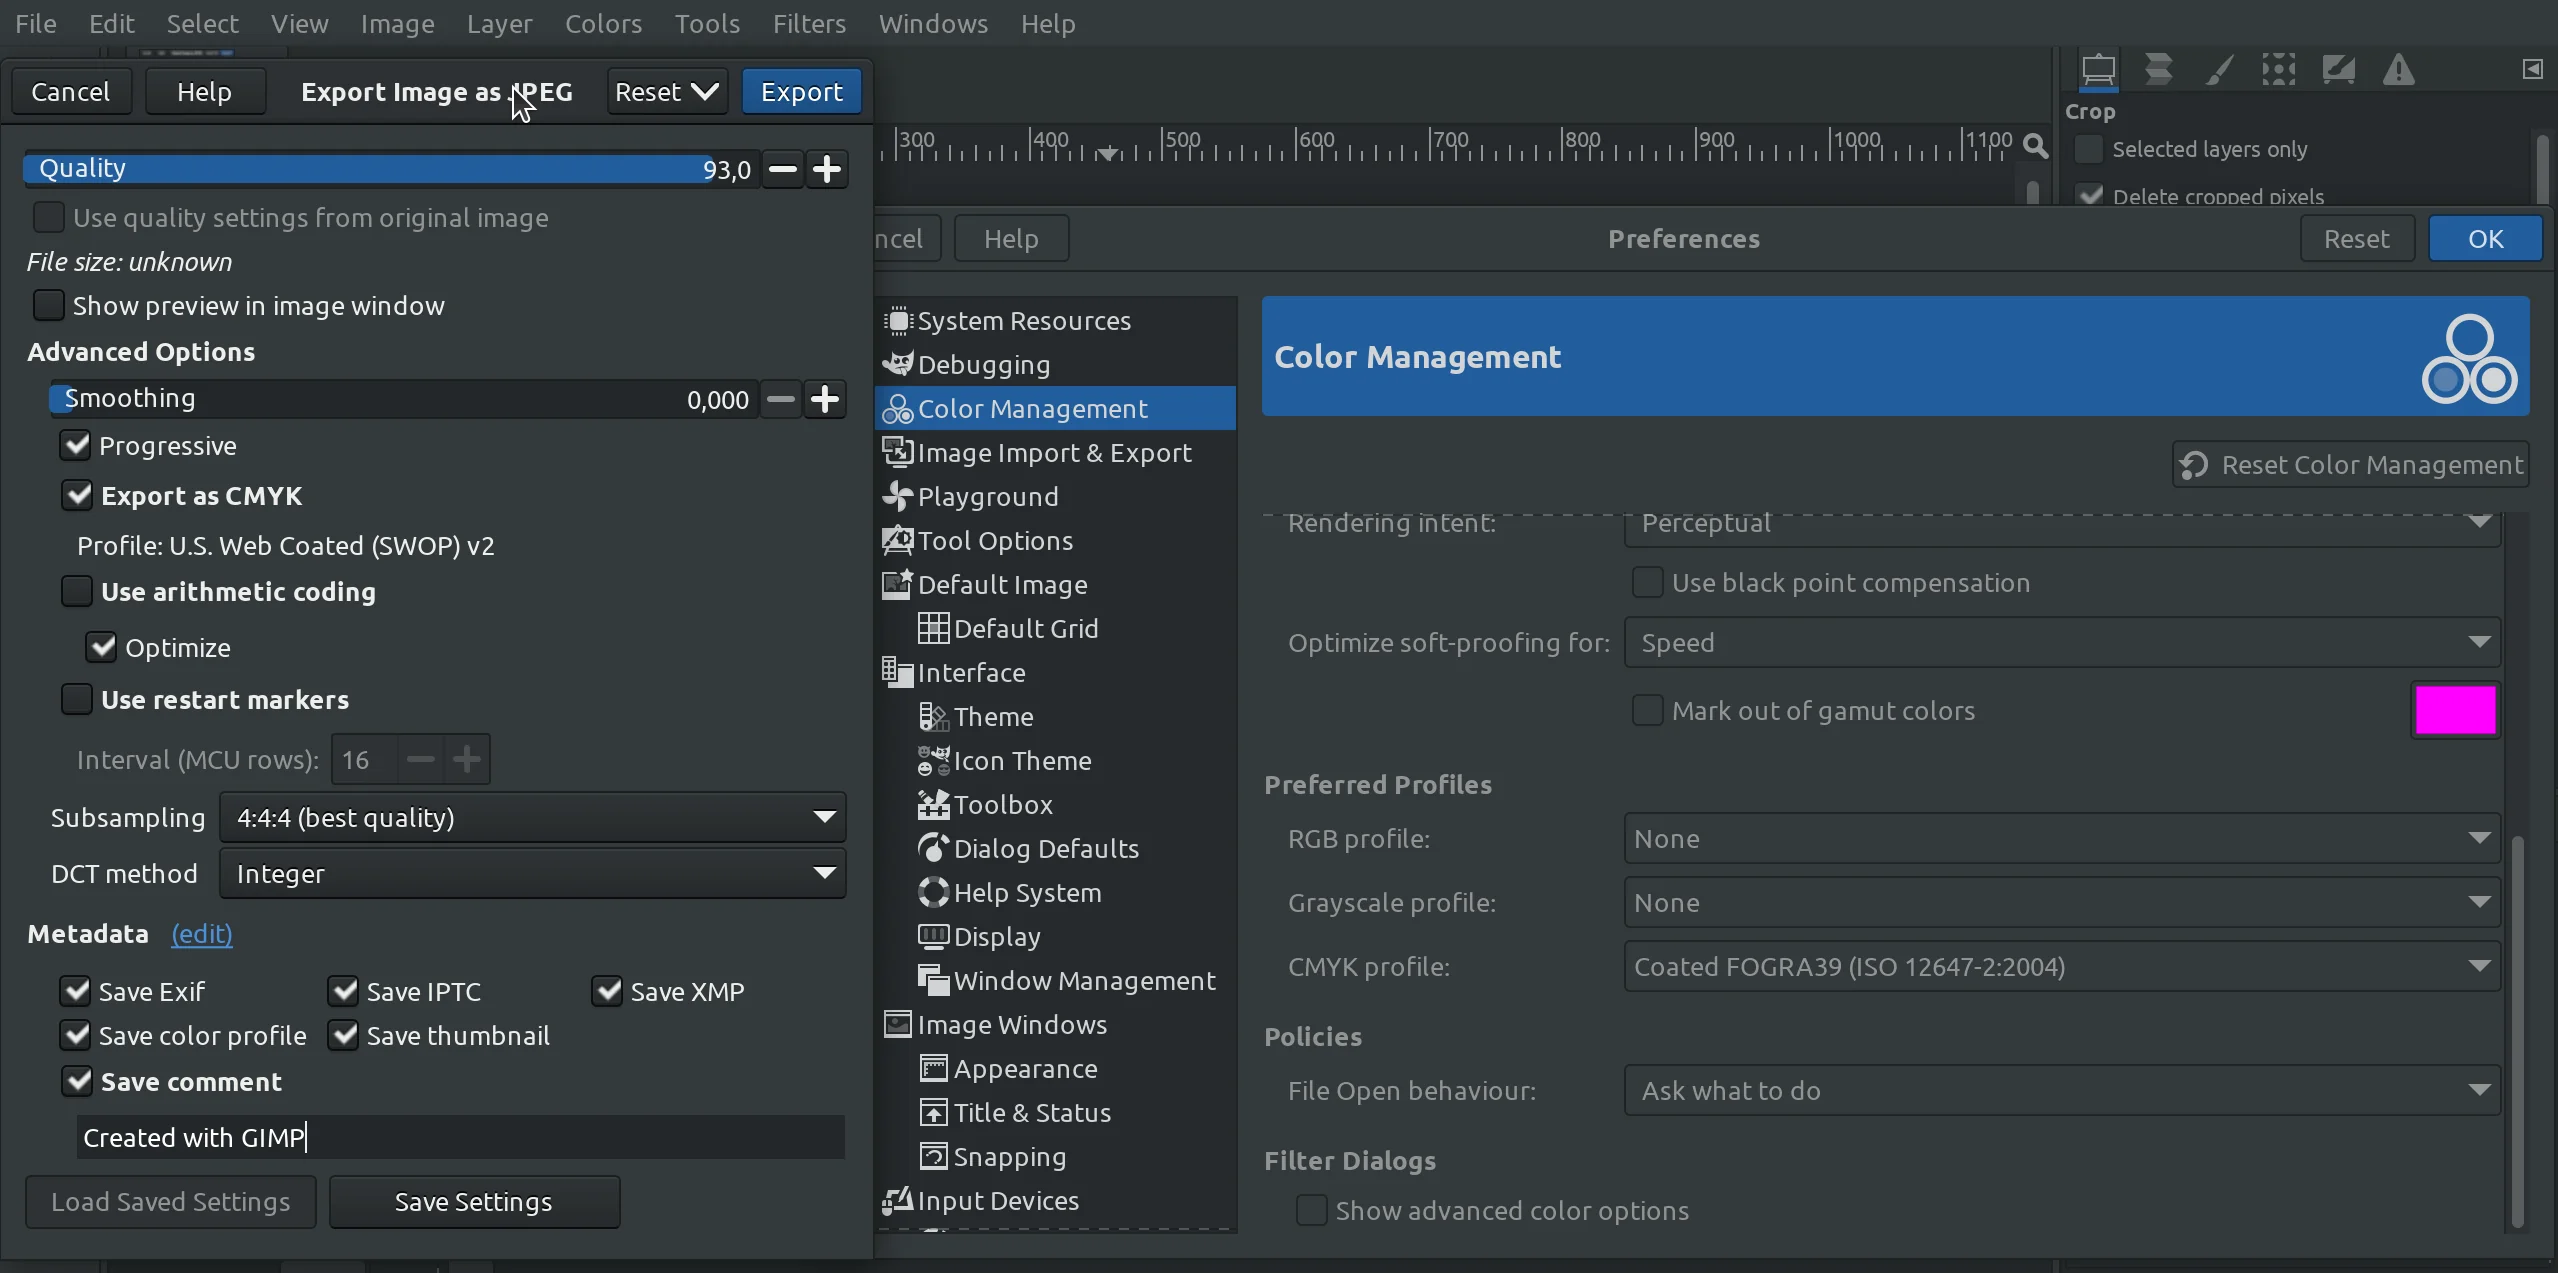Select Default Grid preferences page
Image resolution: width=2558 pixels, height=1273 pixels.
tap(1056, 629)
